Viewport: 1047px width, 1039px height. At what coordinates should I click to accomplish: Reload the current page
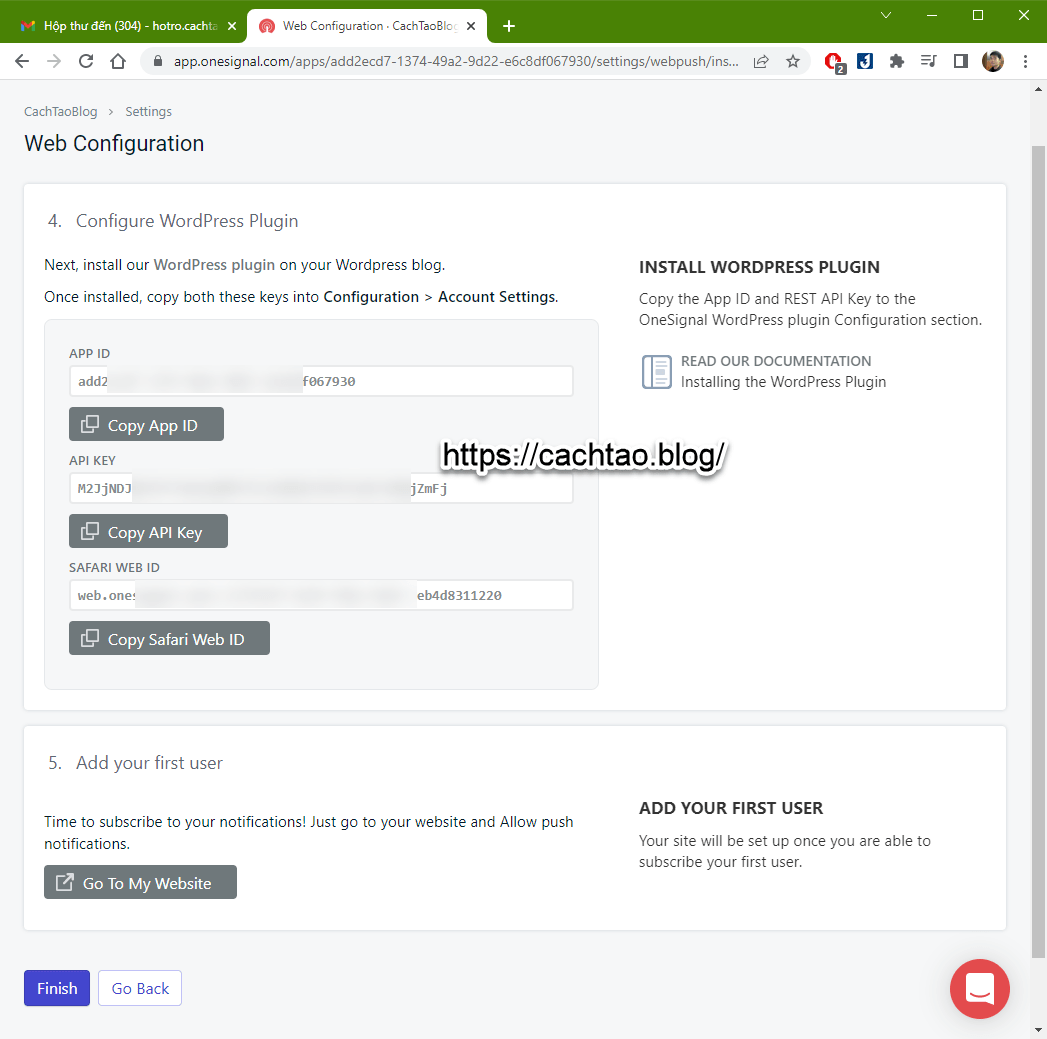[86, 61]
